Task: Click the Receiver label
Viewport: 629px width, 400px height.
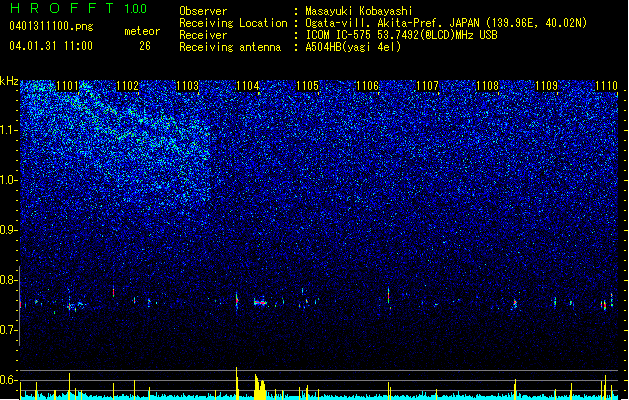Action: point(203,35)
